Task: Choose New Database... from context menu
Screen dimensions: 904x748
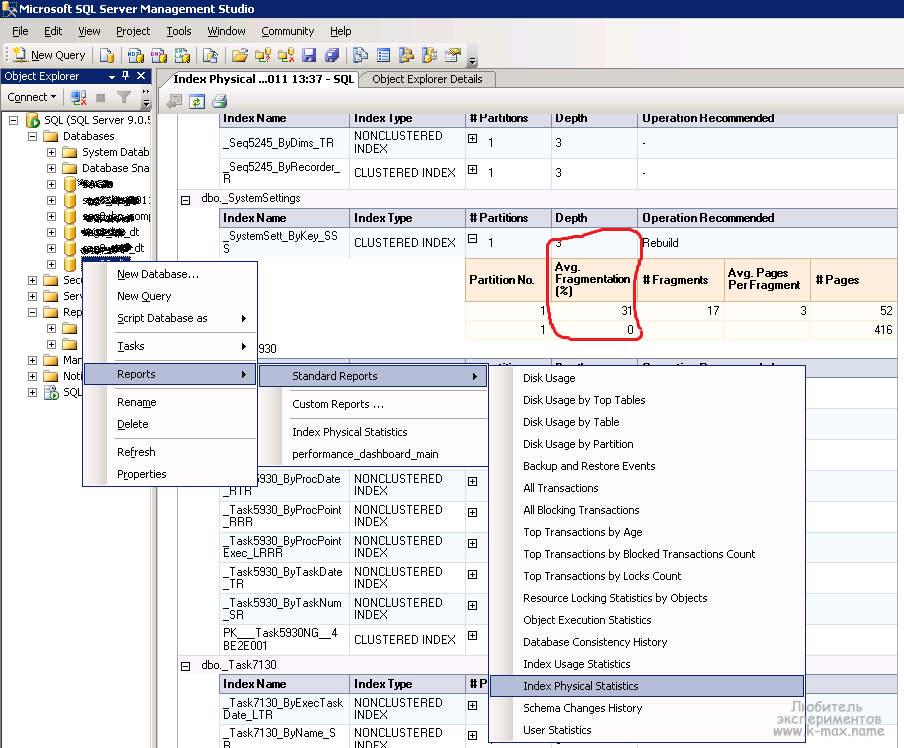Action: pyautogui.click(x=158, y=274)
